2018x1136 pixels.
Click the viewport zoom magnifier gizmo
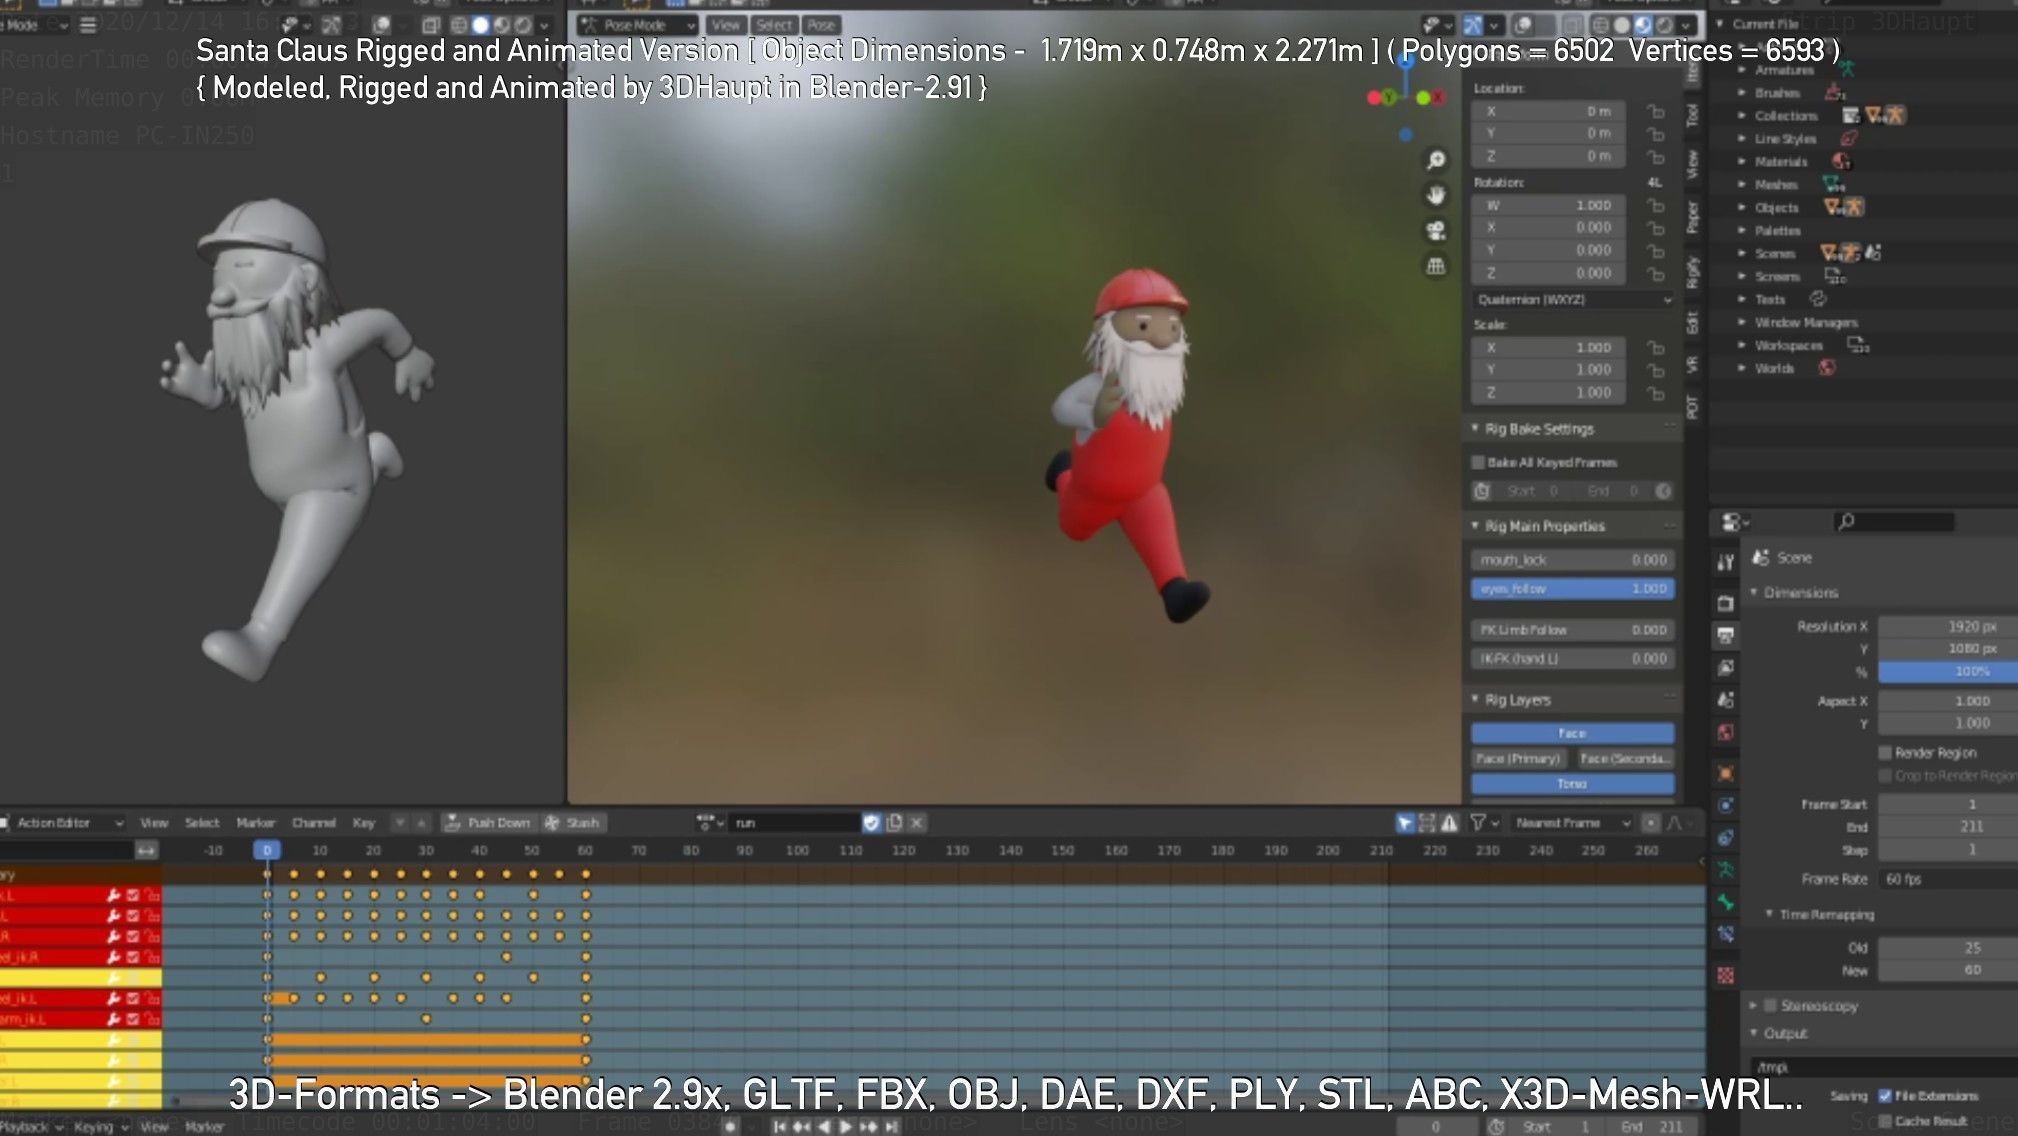[x=1436, y=160]
